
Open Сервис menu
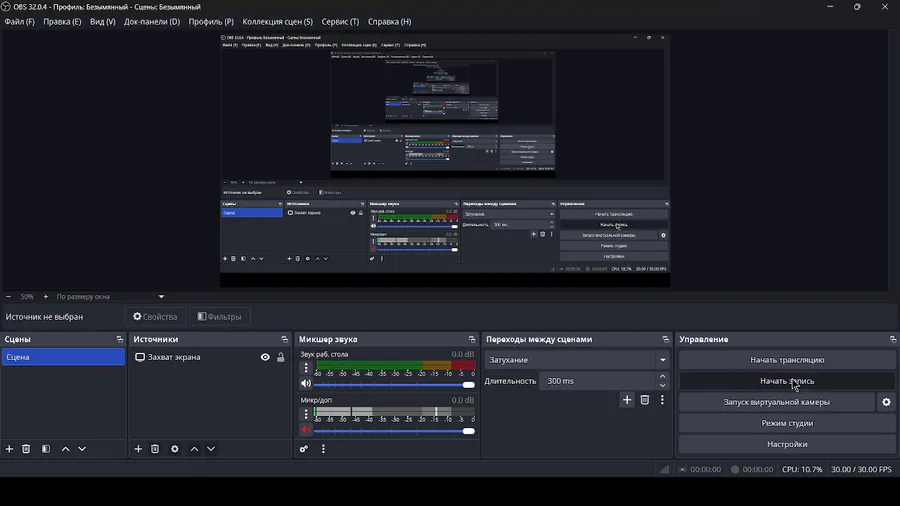(340, 22)
